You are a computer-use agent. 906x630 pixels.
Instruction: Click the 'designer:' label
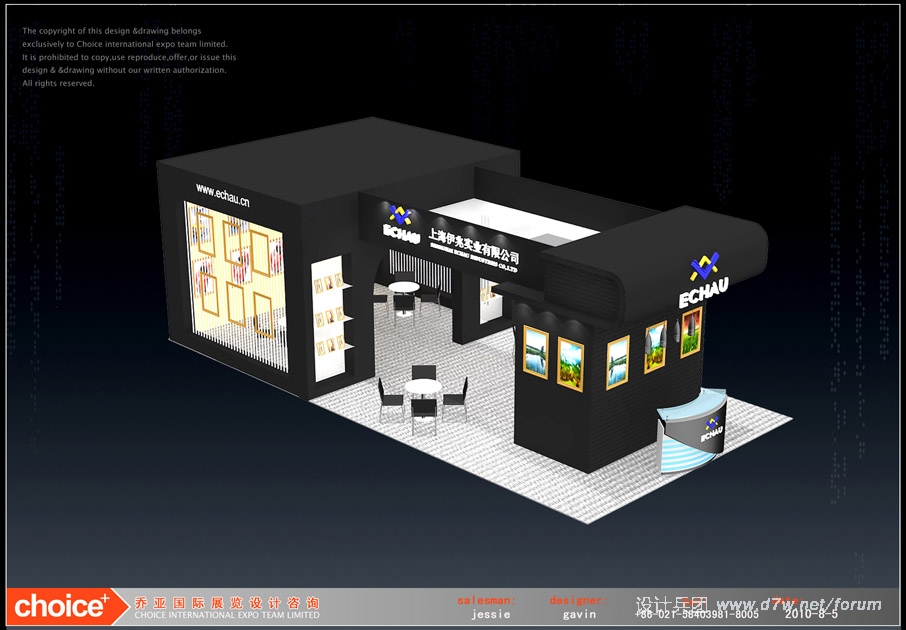(578, 600)
